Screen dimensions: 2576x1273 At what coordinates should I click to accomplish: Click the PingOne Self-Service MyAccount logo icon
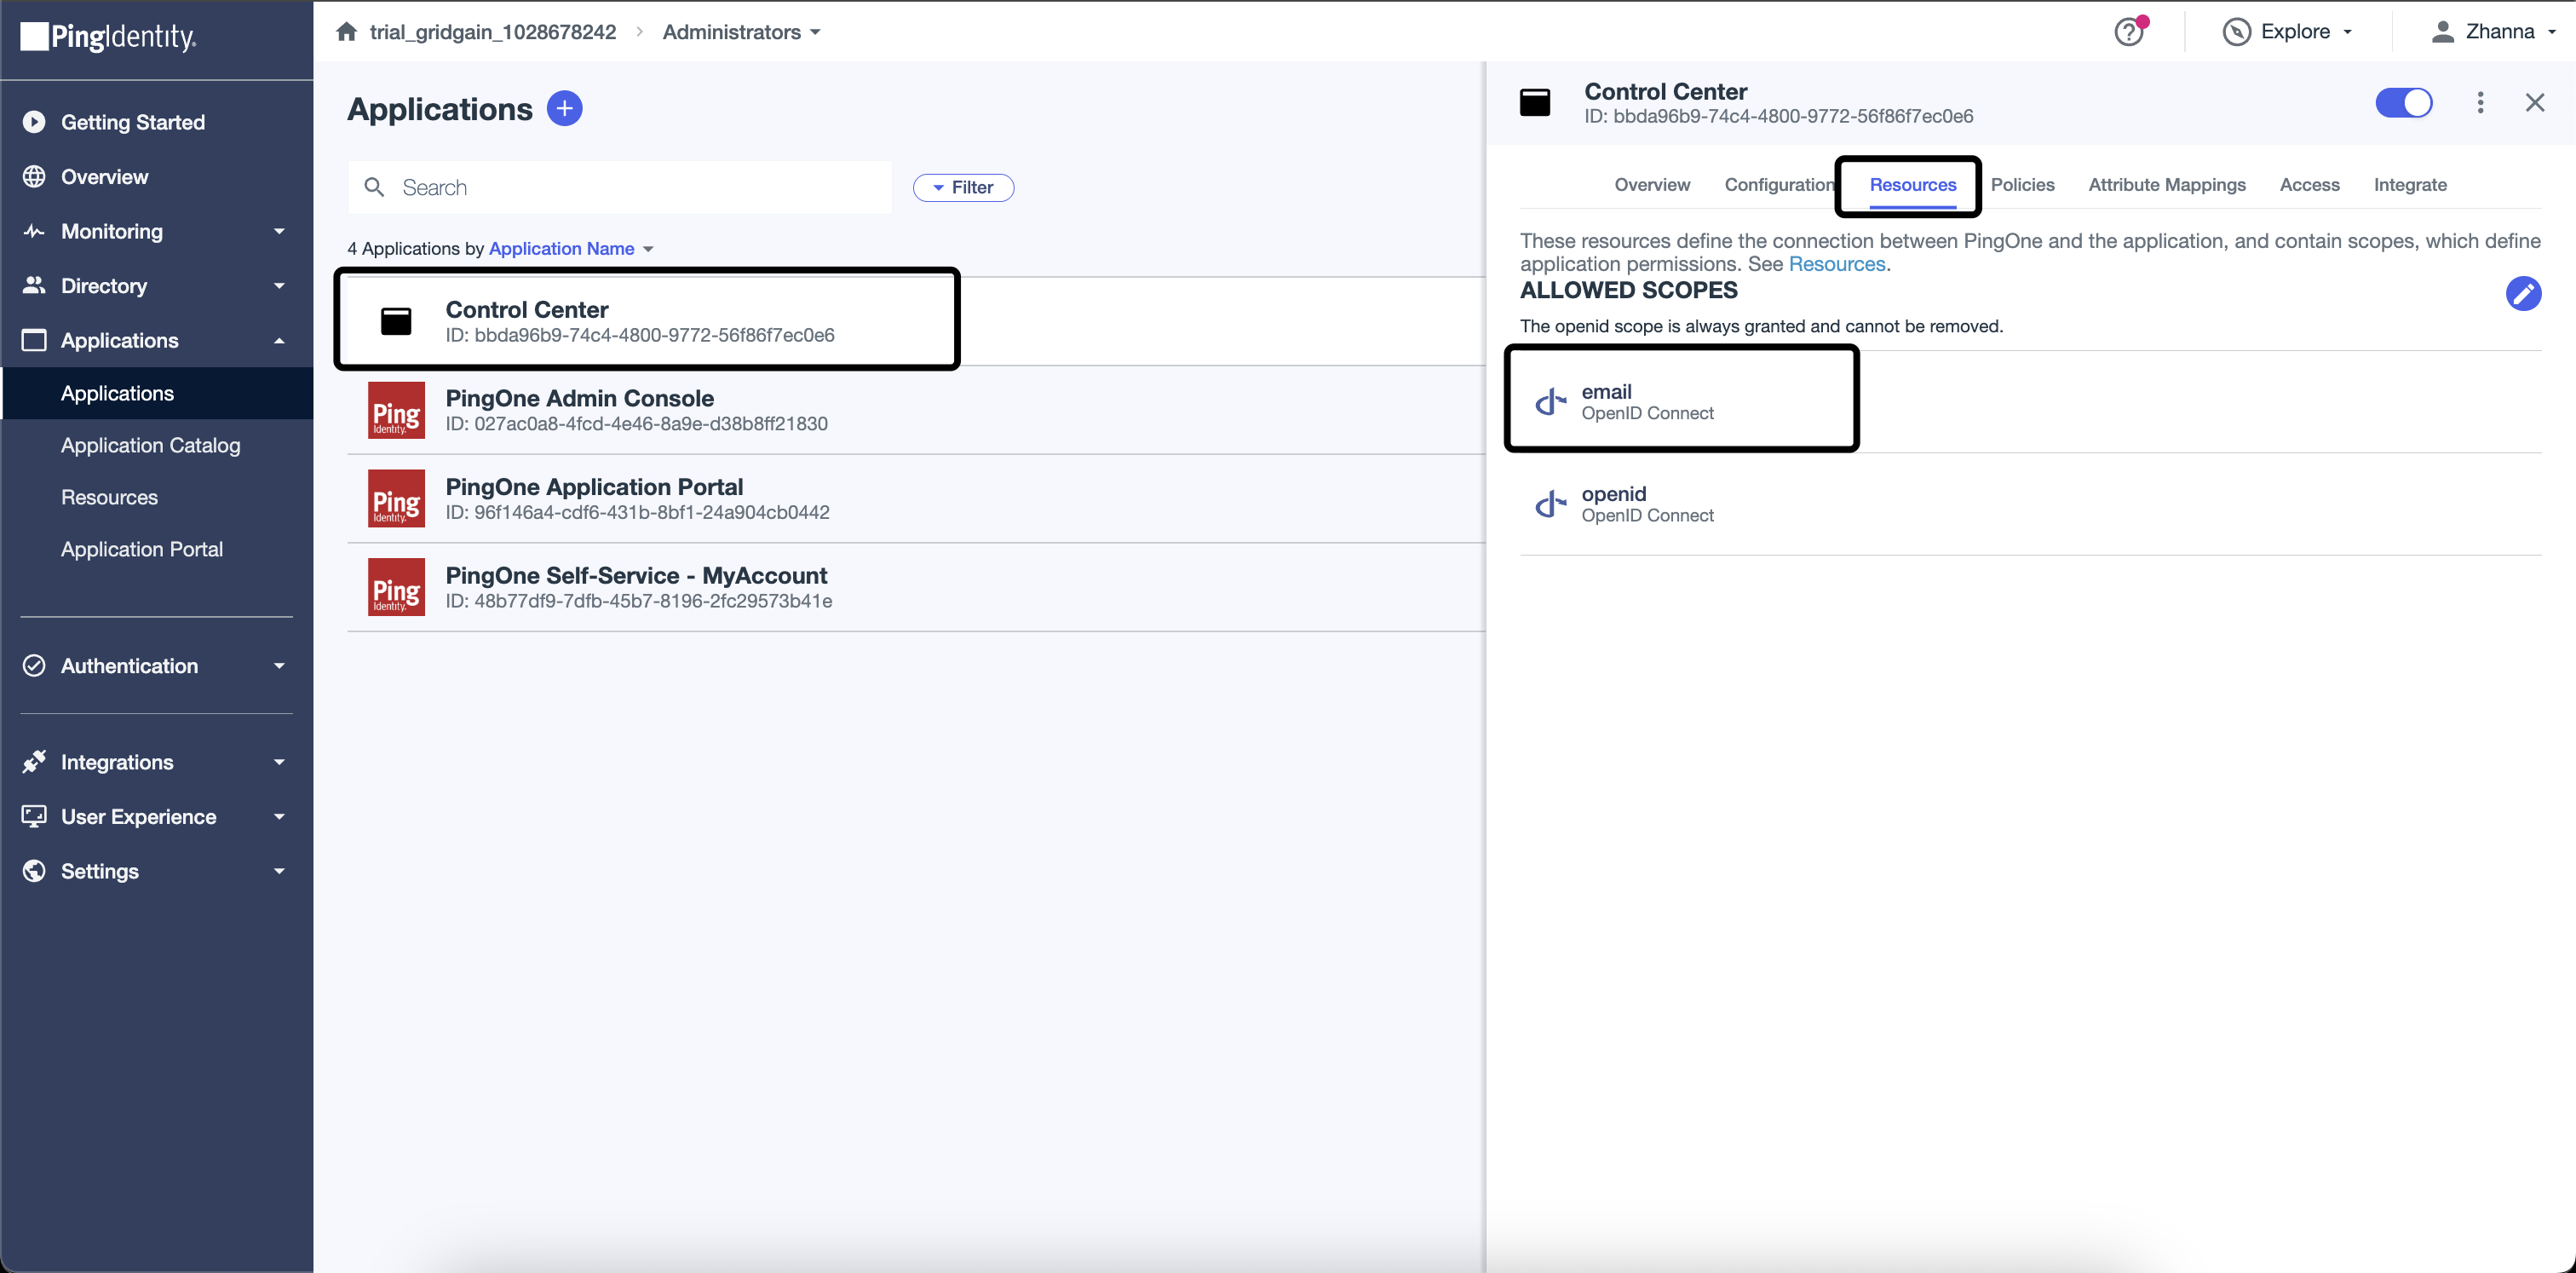coord(396,587)
